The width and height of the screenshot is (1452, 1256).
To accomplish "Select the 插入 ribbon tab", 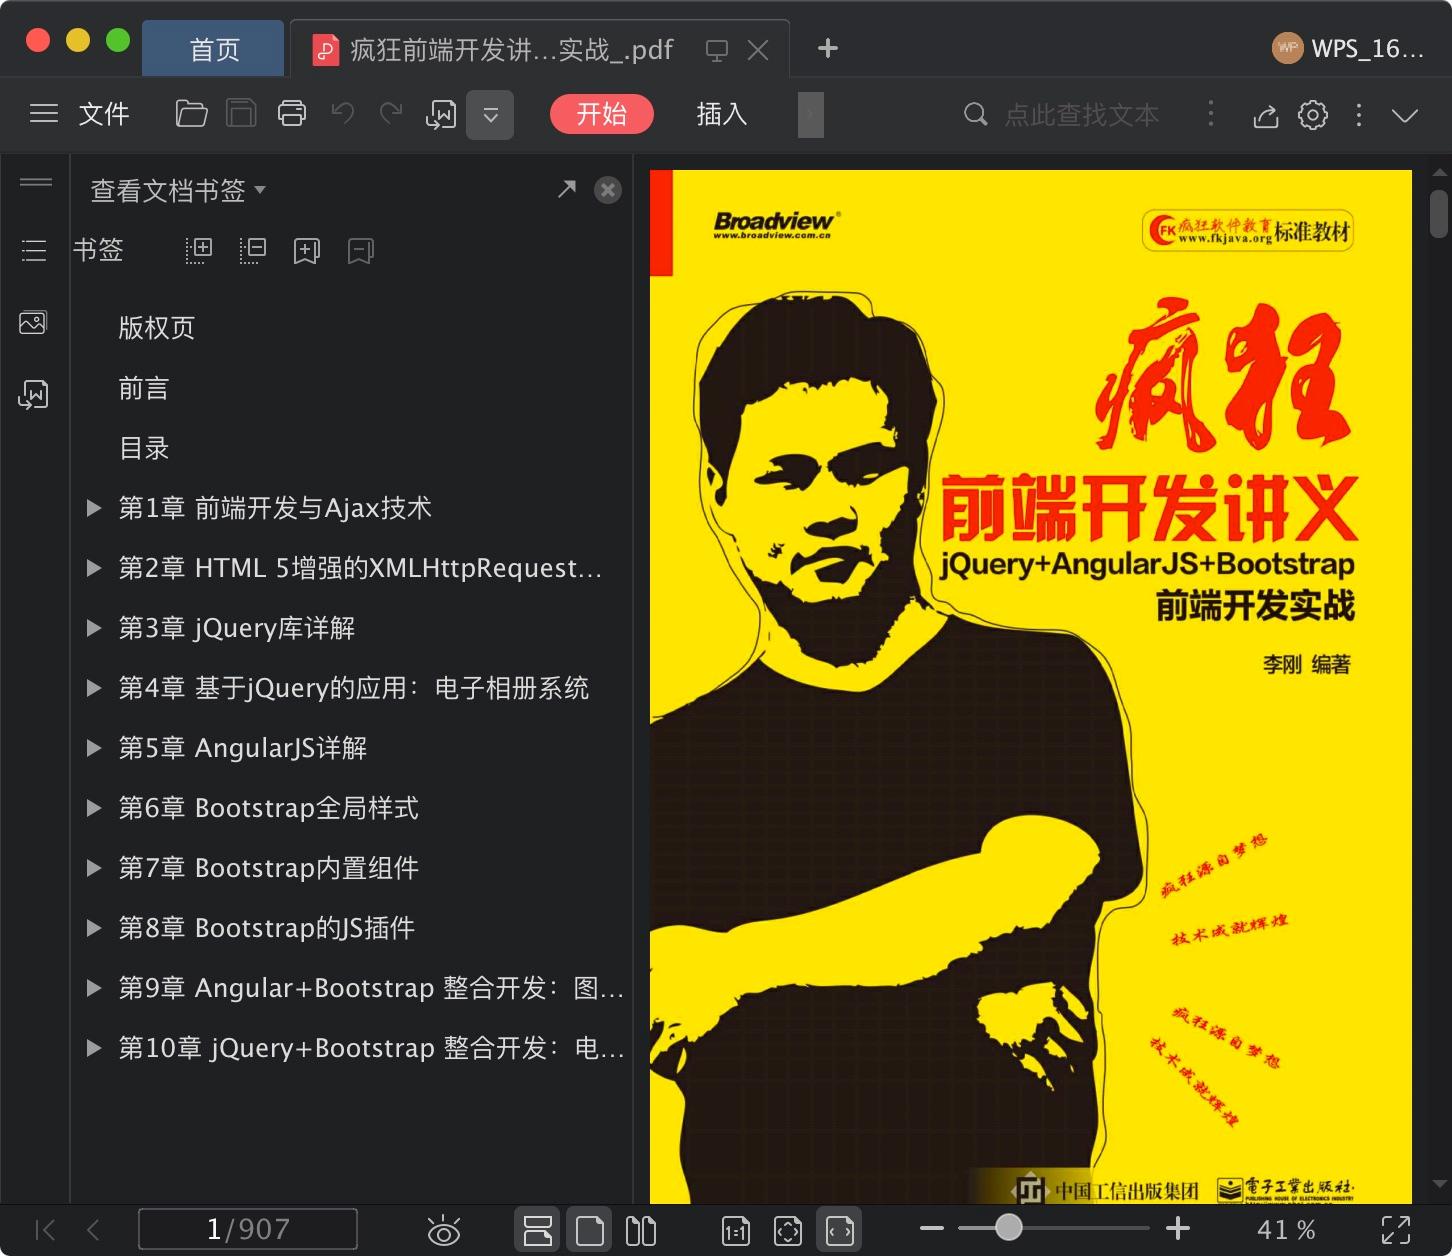I will [x=722, y=114].
